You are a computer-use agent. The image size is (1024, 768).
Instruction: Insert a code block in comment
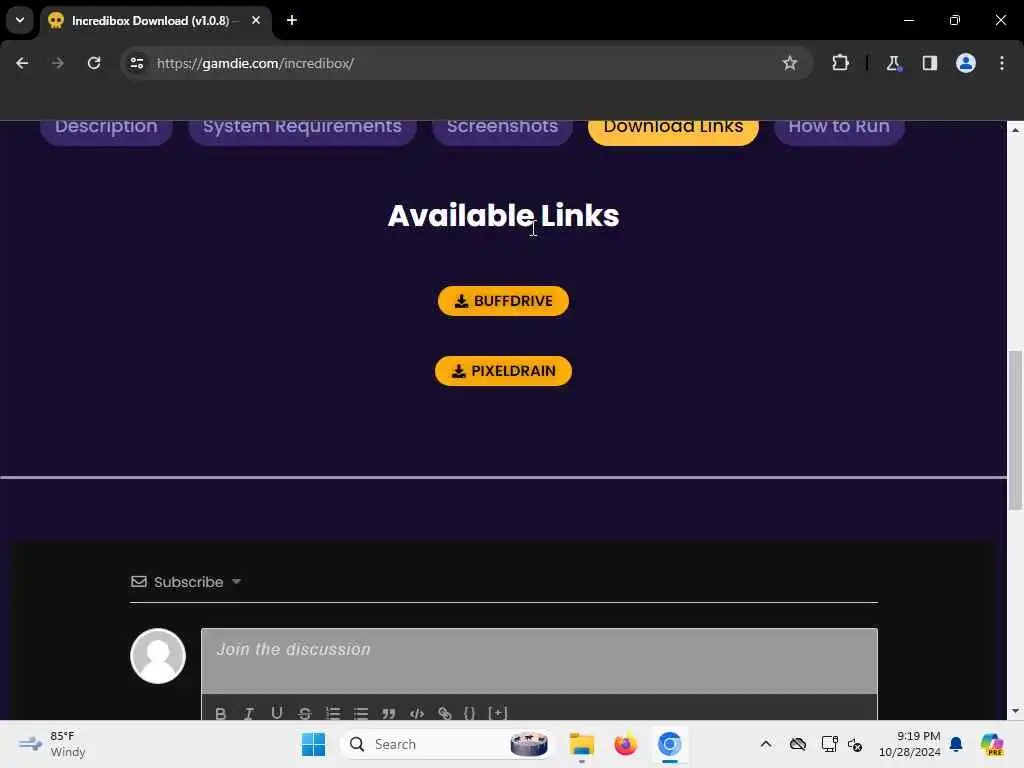click(x=417, y=713)
